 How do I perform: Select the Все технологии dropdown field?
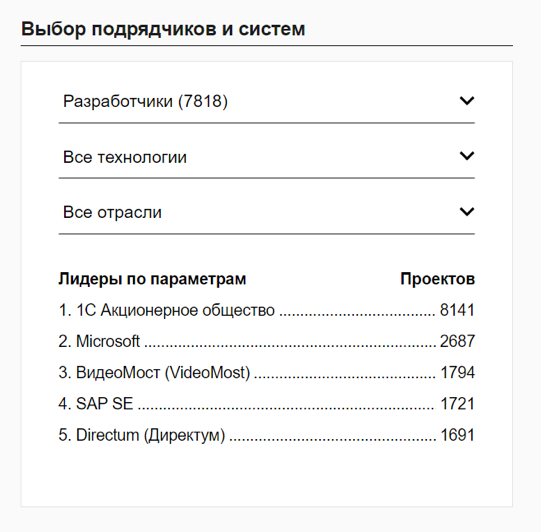pos(267,157)
